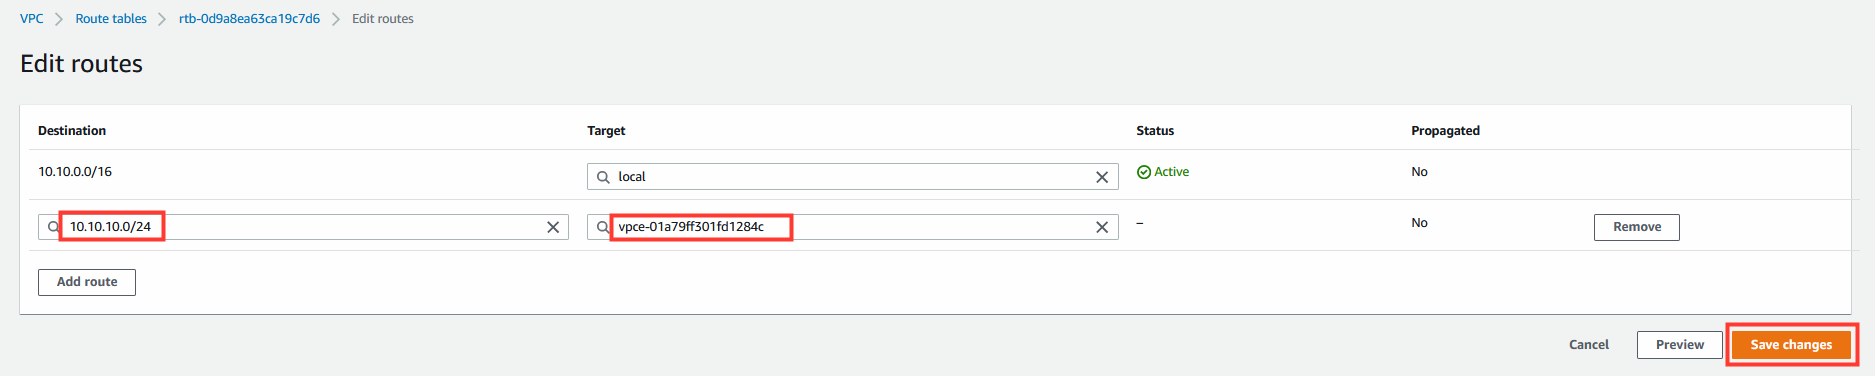Save changes to the route table

pos(1791,345)
